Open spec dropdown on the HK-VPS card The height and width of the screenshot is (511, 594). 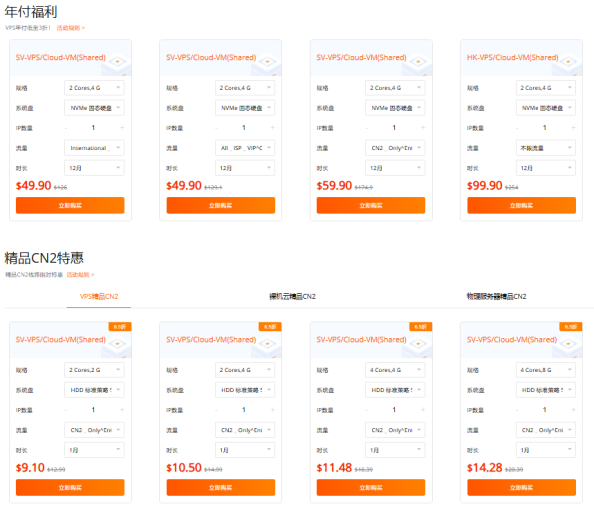tap(546, 88)
